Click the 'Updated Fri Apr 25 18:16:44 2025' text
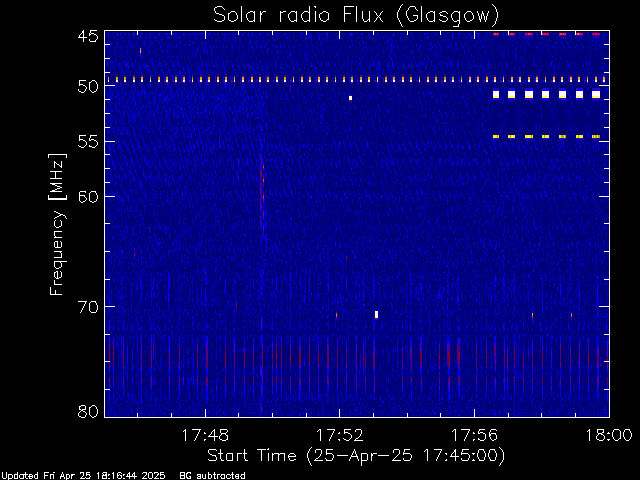The width and height of the screenshot is (640, 480). (x=83, y=476)
